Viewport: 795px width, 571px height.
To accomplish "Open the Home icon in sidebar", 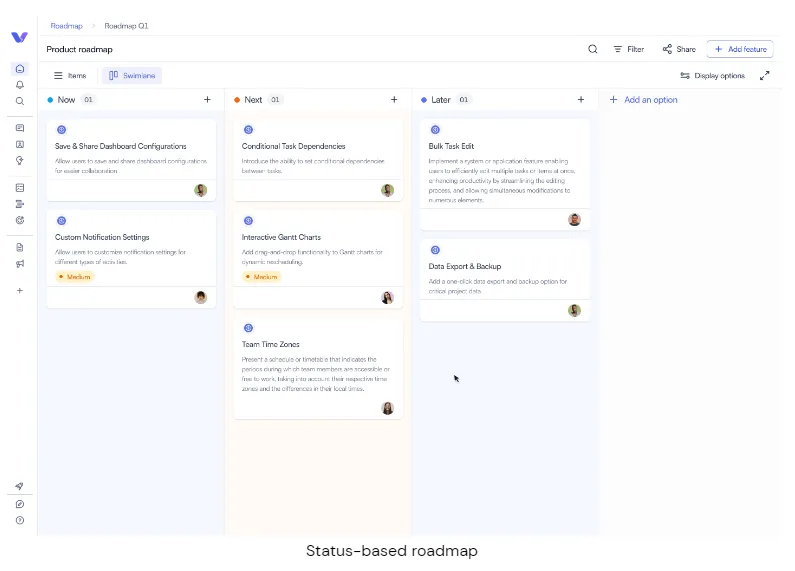I will [20, 68].
